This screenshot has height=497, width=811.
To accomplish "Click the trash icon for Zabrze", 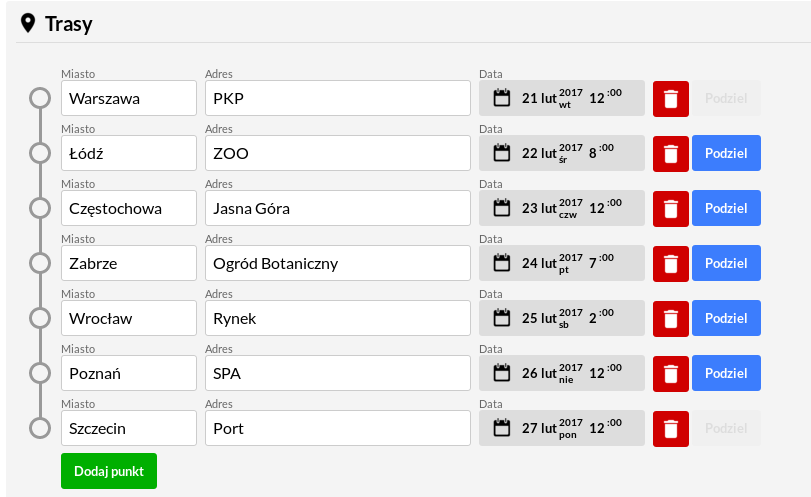I will tap(670, 264).
